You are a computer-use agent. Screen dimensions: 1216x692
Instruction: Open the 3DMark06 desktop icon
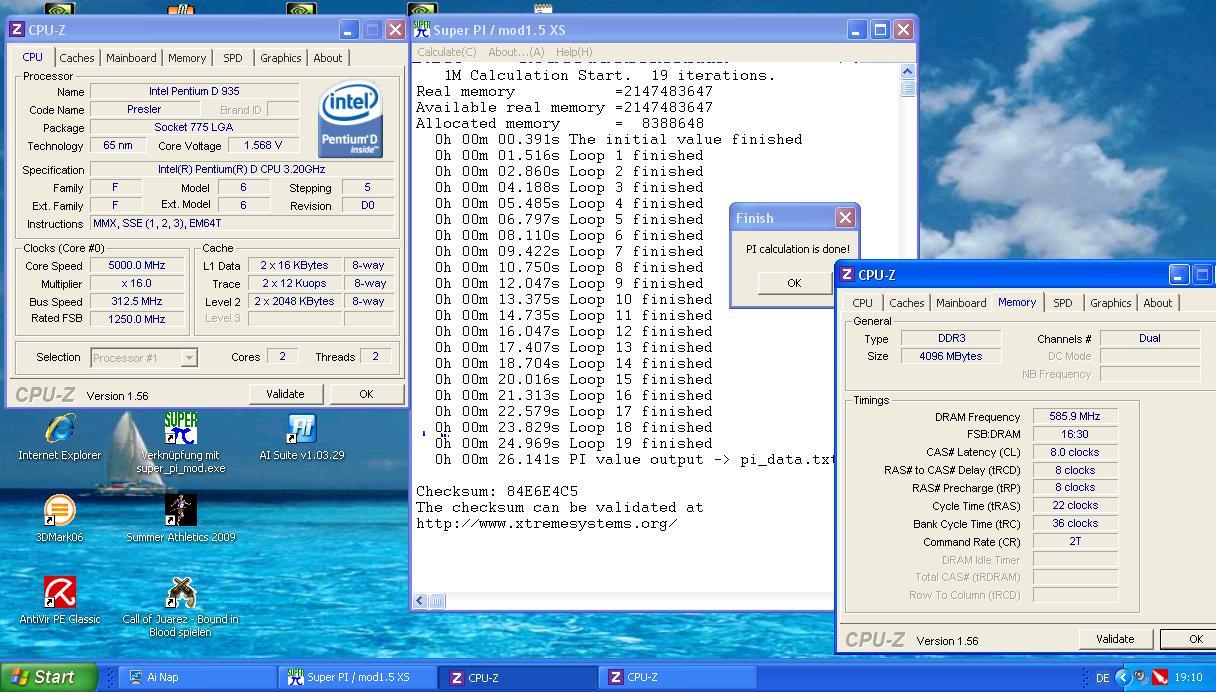[60, 511]
